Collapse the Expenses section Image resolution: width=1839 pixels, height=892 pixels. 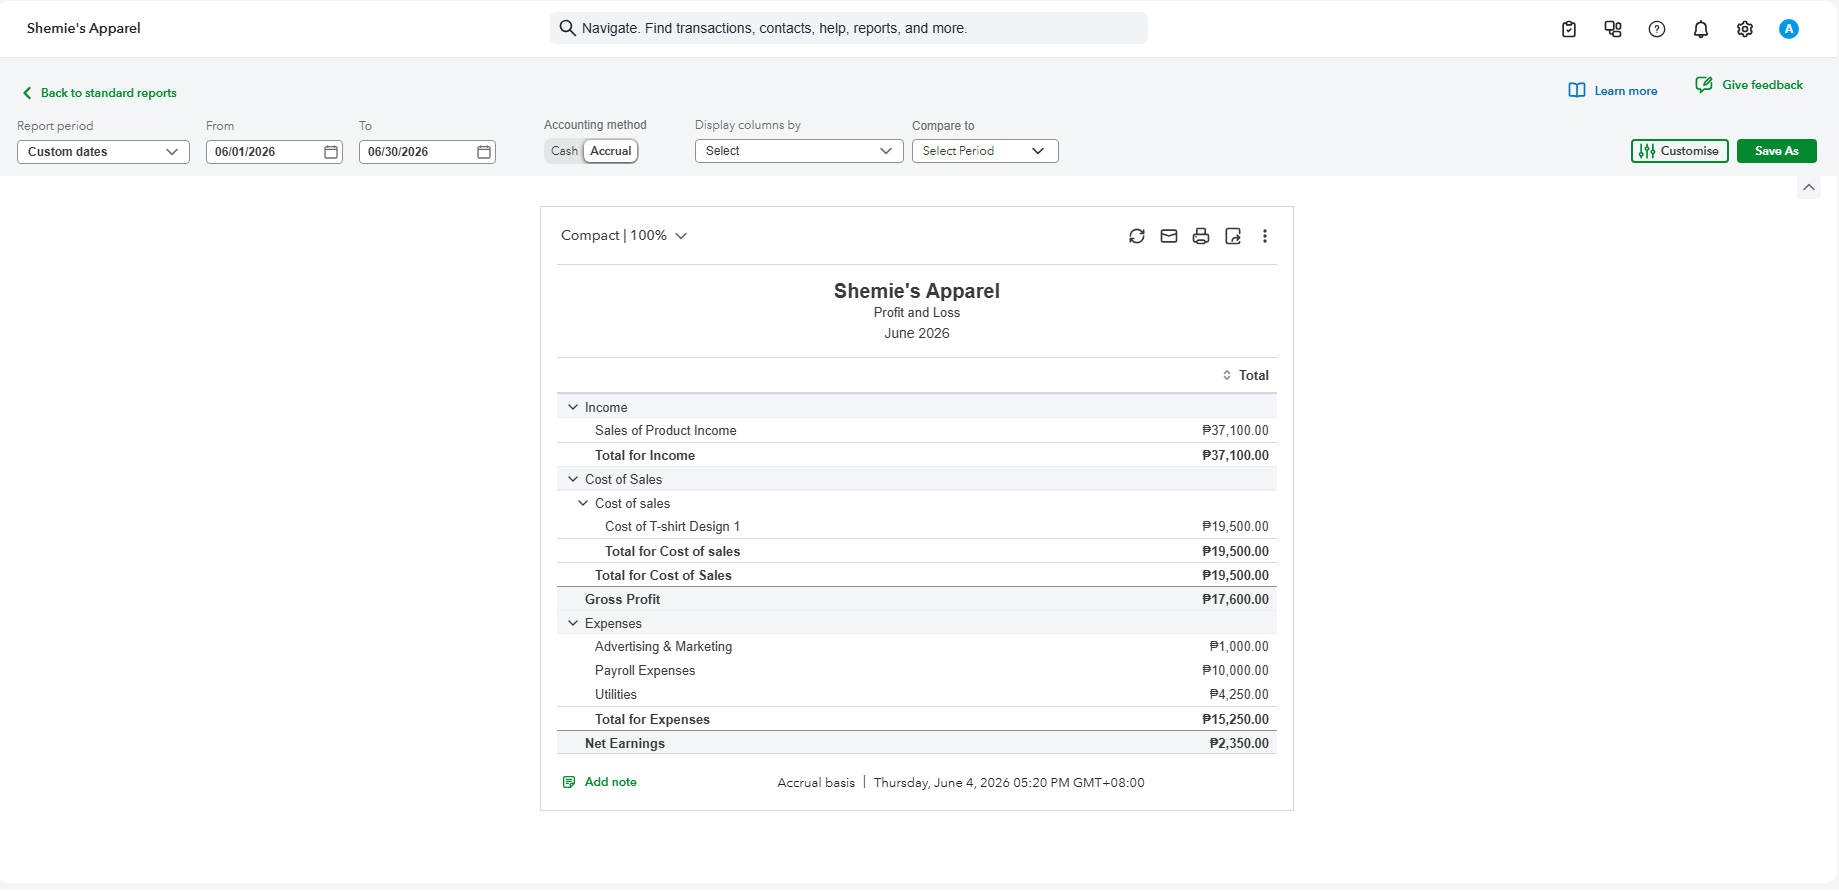click(573, 623)
